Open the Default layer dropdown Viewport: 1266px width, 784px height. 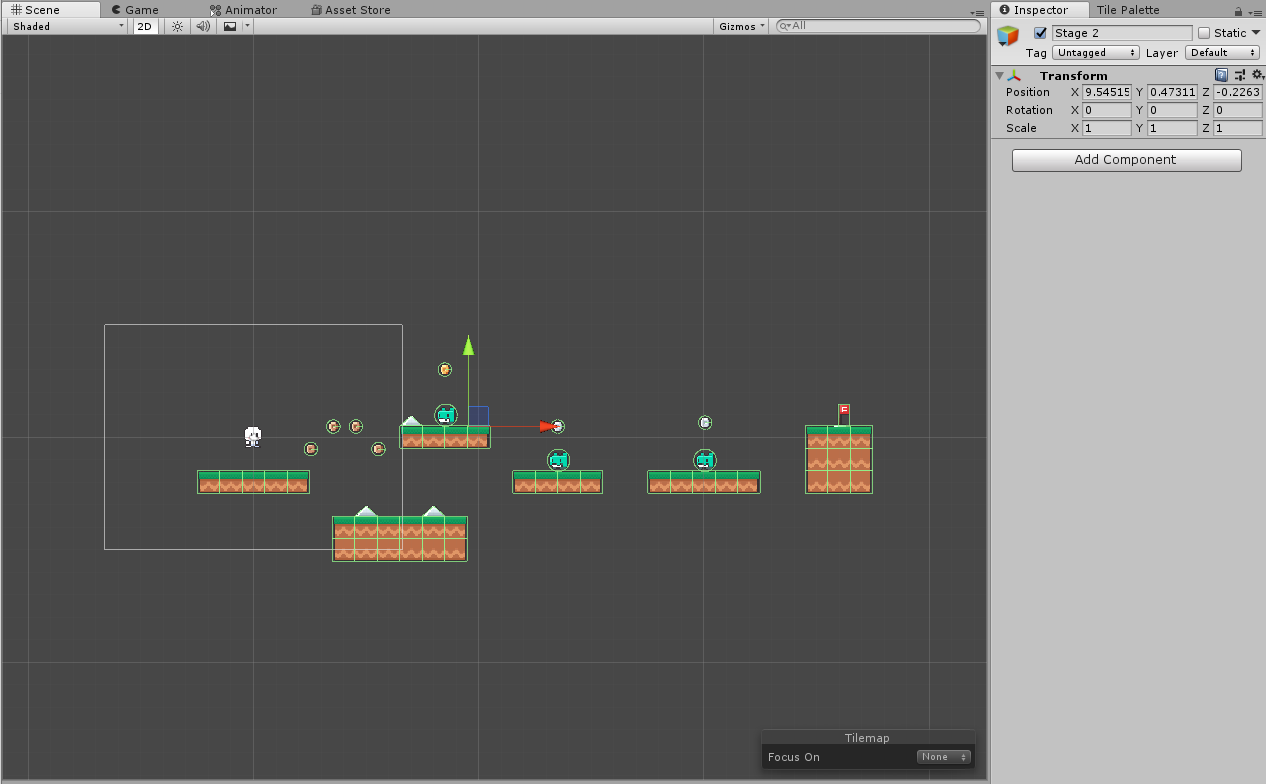pyautogui.click(x=1223, y=53)
